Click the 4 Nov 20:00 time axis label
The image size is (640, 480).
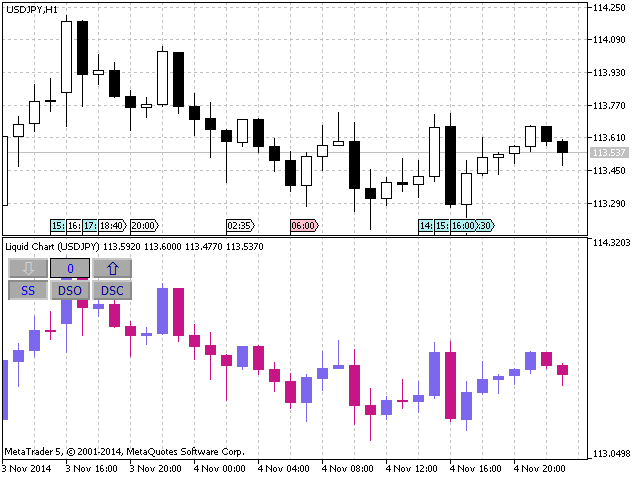pyautogui.click(x=540, y=468)
